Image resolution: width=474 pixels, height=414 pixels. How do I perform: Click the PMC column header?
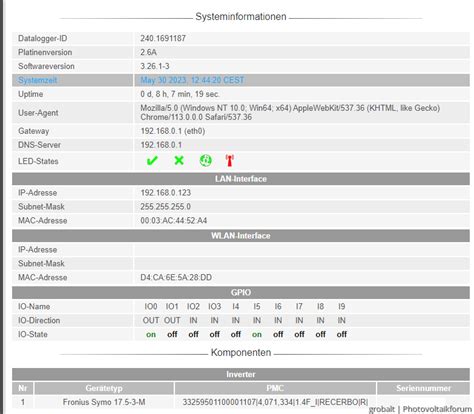click(275, 388)
